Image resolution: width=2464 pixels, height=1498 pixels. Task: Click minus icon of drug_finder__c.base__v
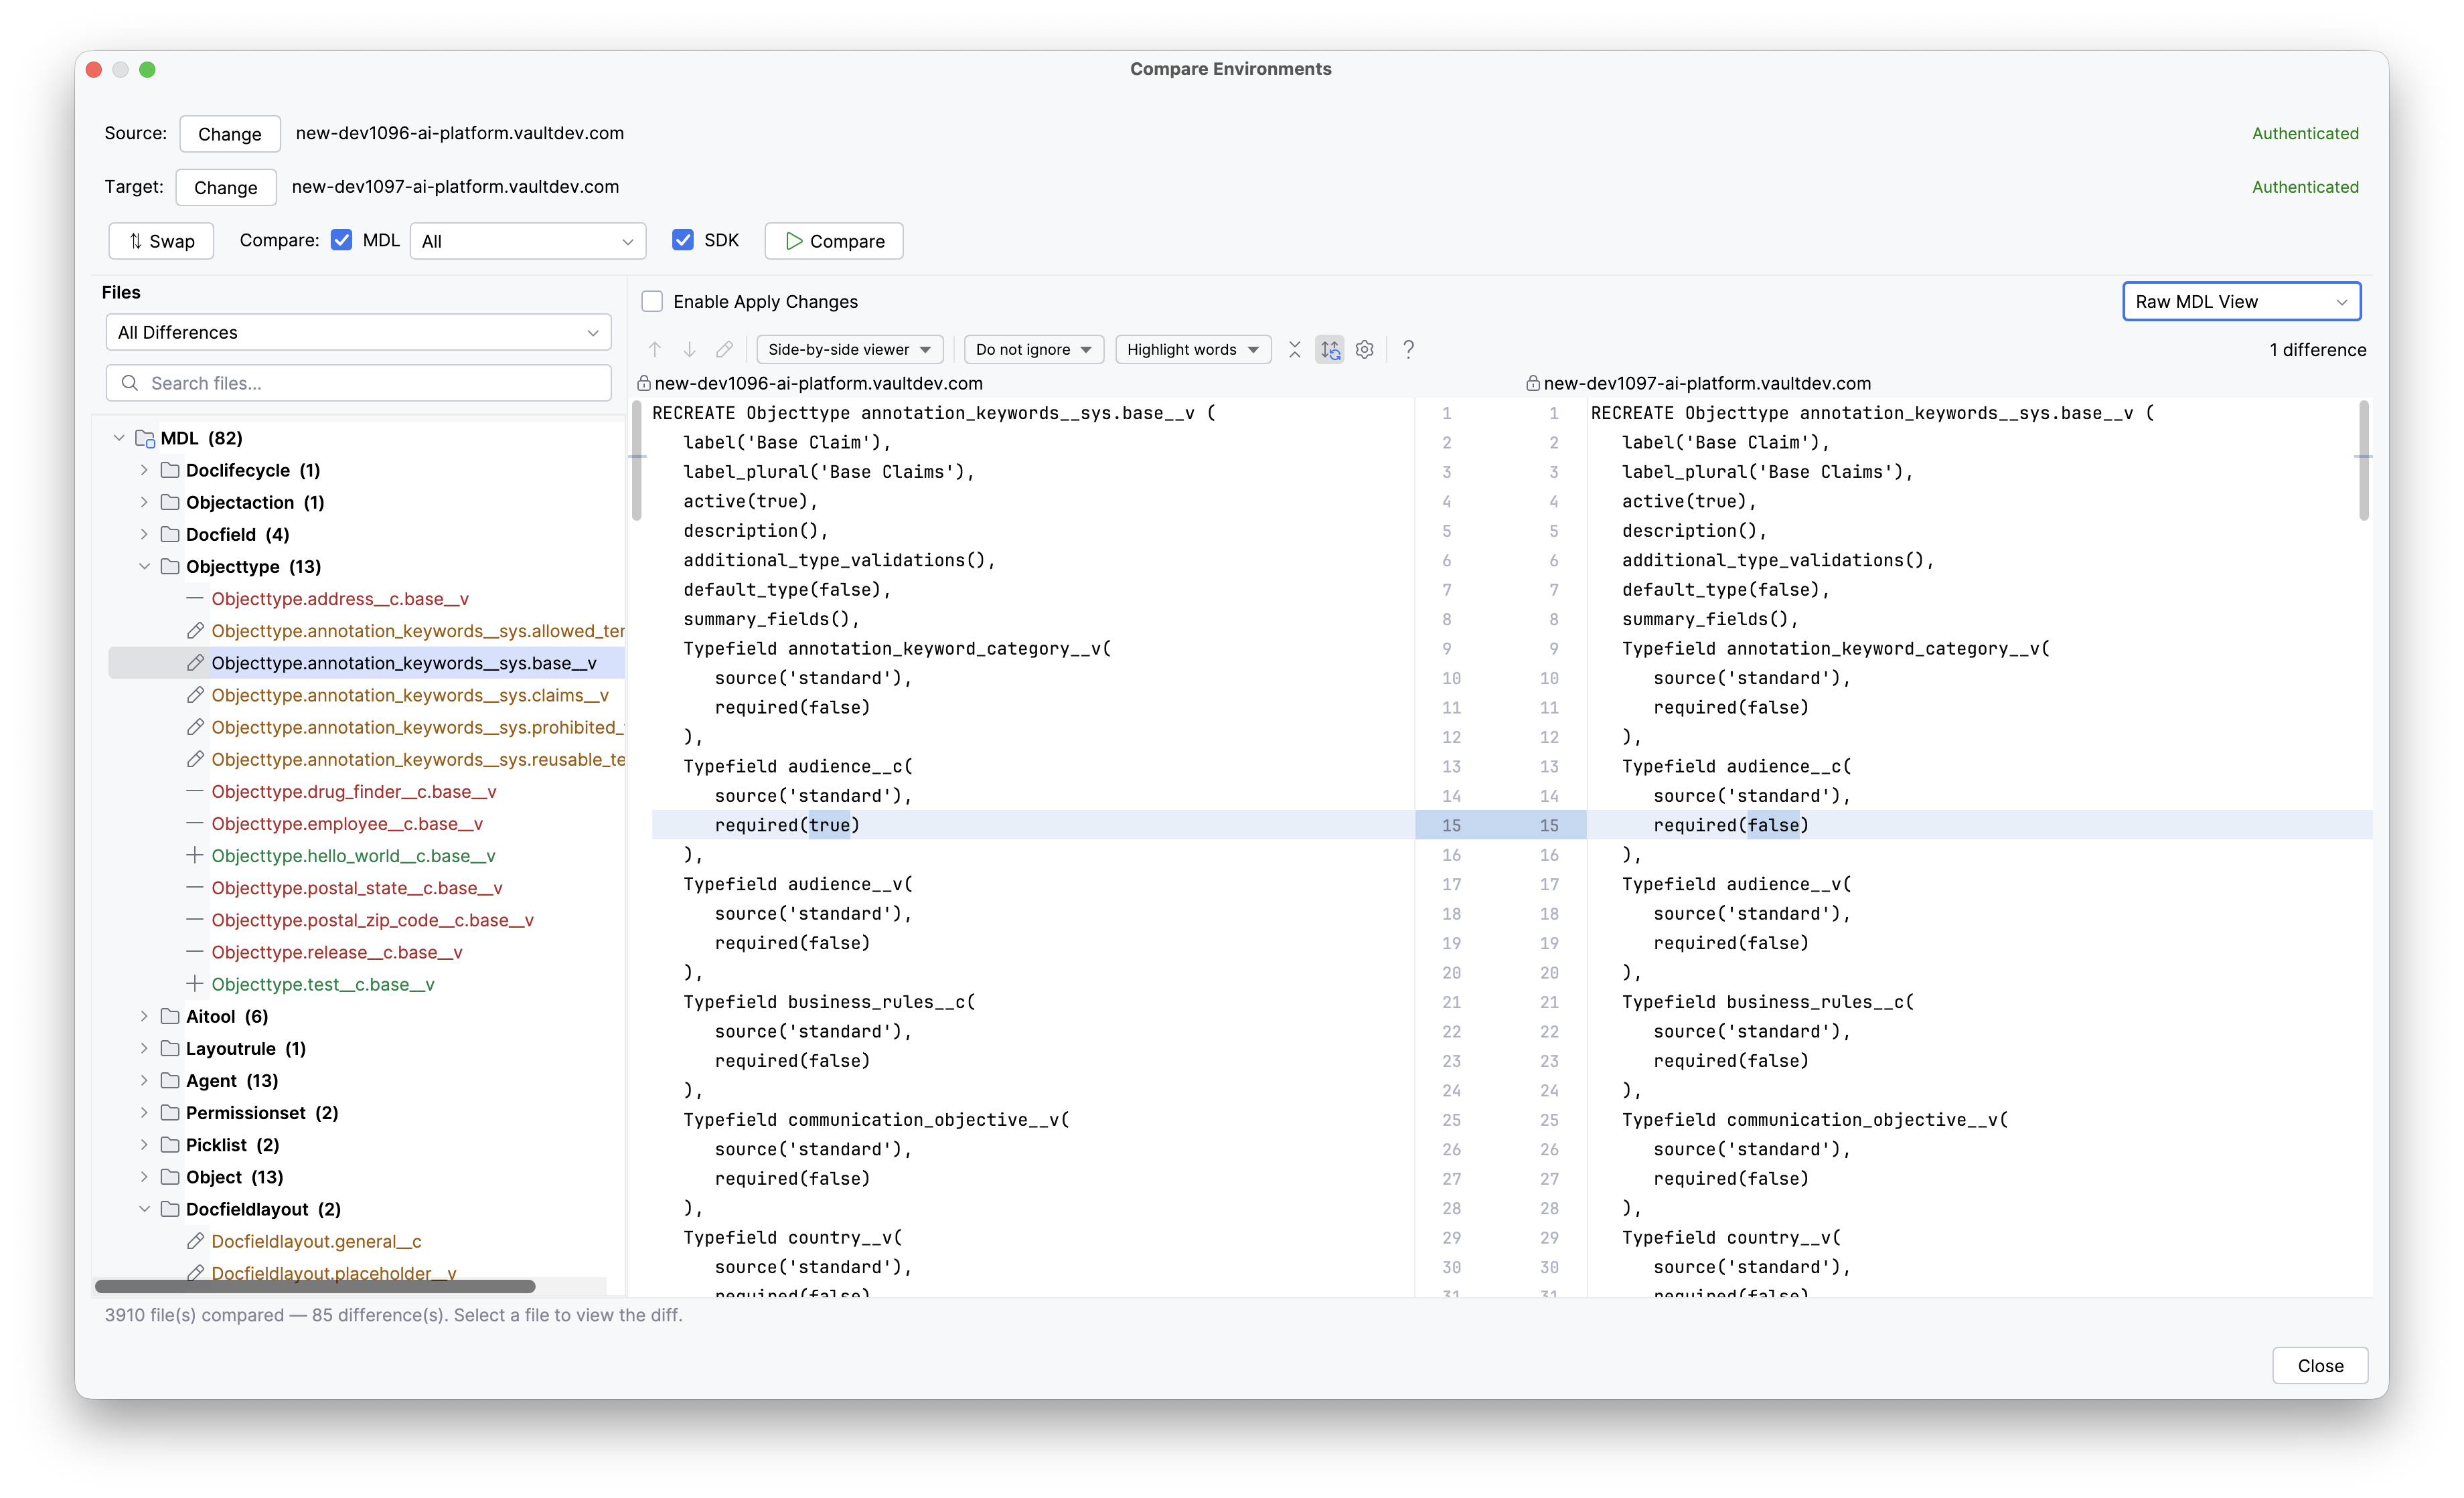tap(196, 791)
